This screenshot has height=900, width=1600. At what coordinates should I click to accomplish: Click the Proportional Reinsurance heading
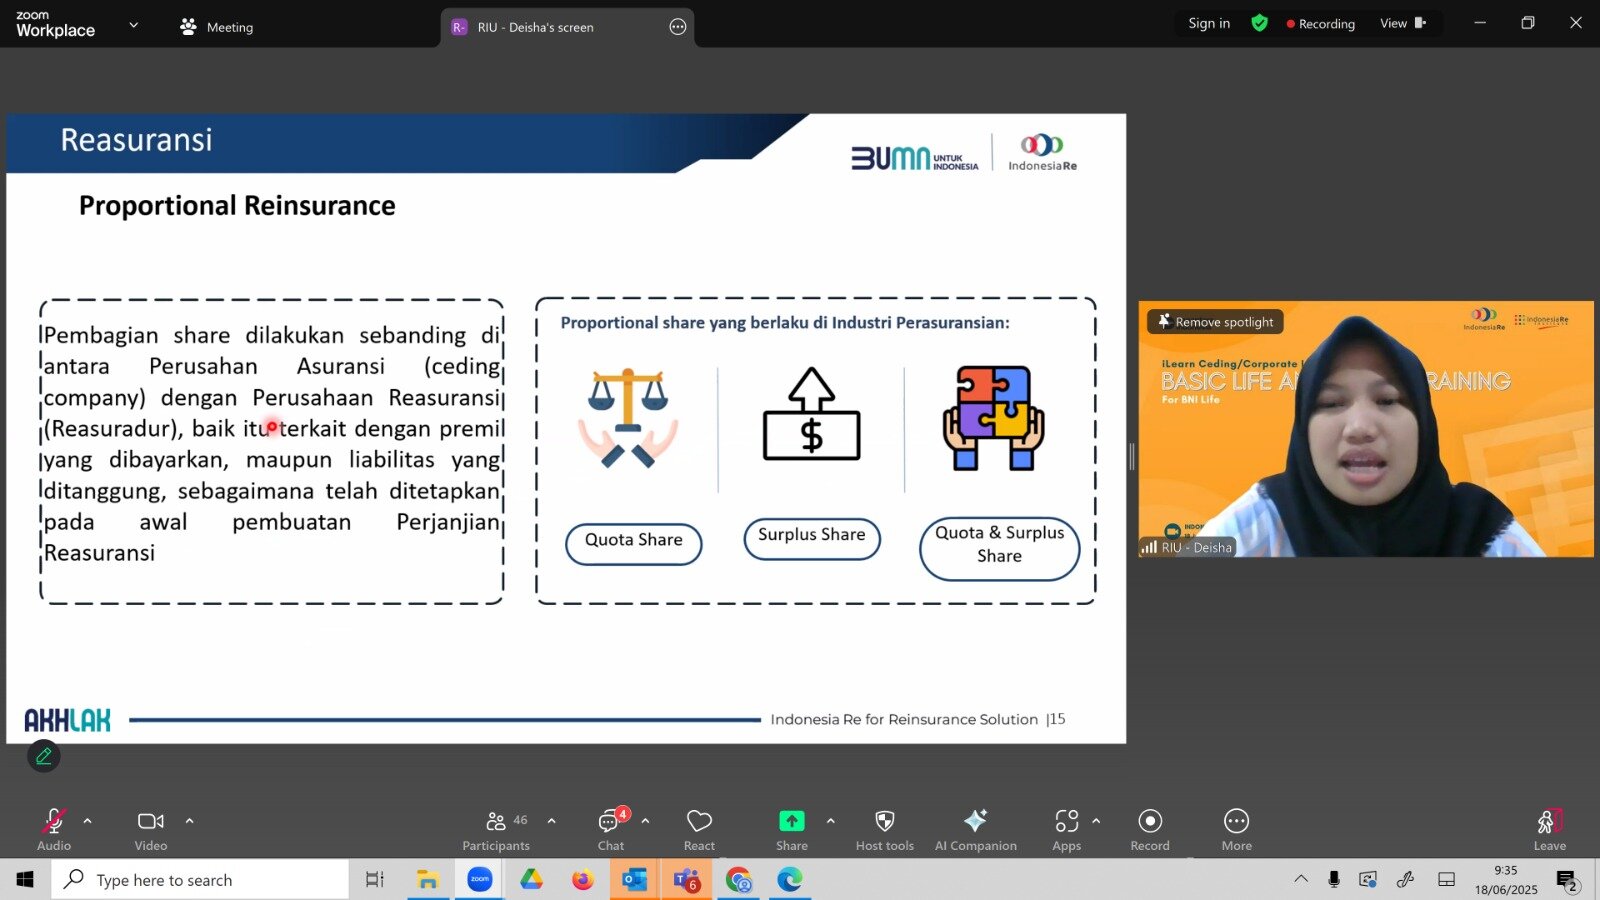[x=237, y=206]
